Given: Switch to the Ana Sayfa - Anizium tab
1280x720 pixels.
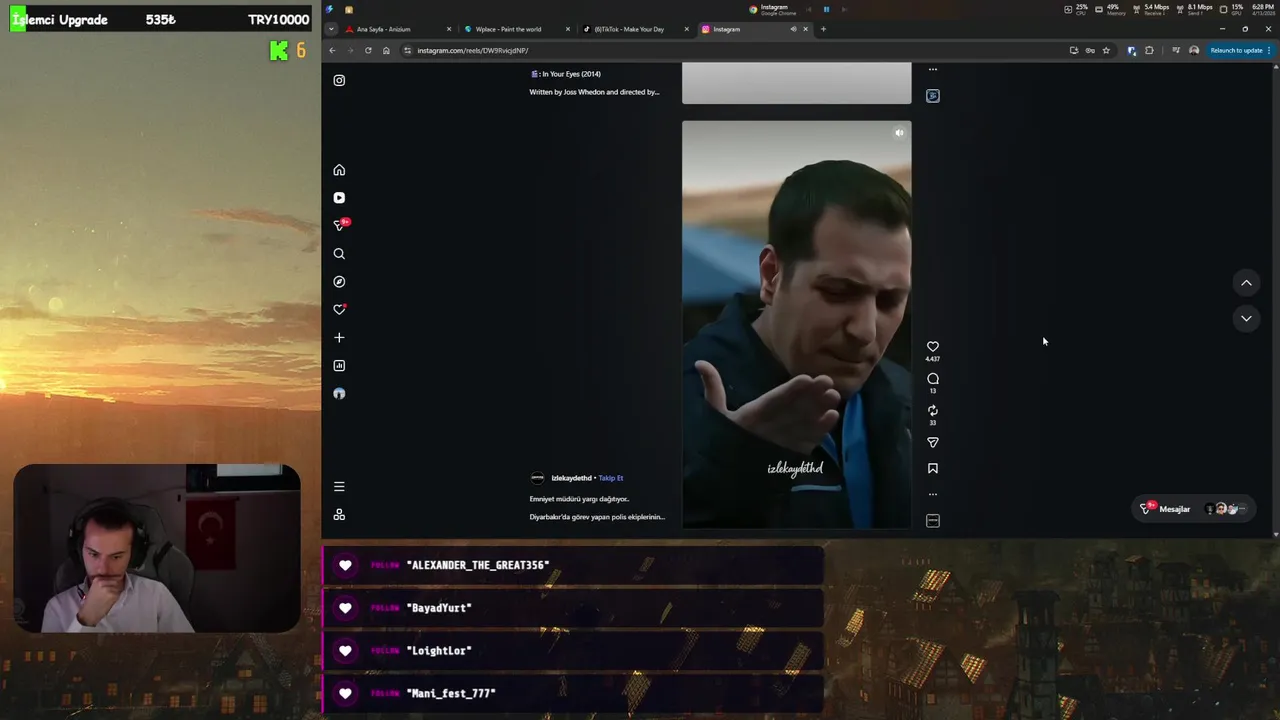Looking at the screenshot, I should 397,29.
